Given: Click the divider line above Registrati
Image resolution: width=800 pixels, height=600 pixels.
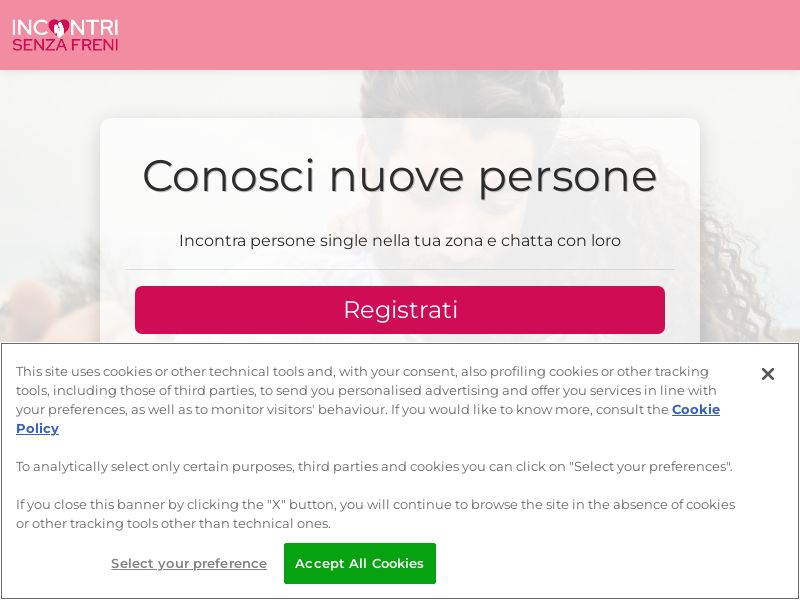Looking at the screenshot, I should [400, 271].
